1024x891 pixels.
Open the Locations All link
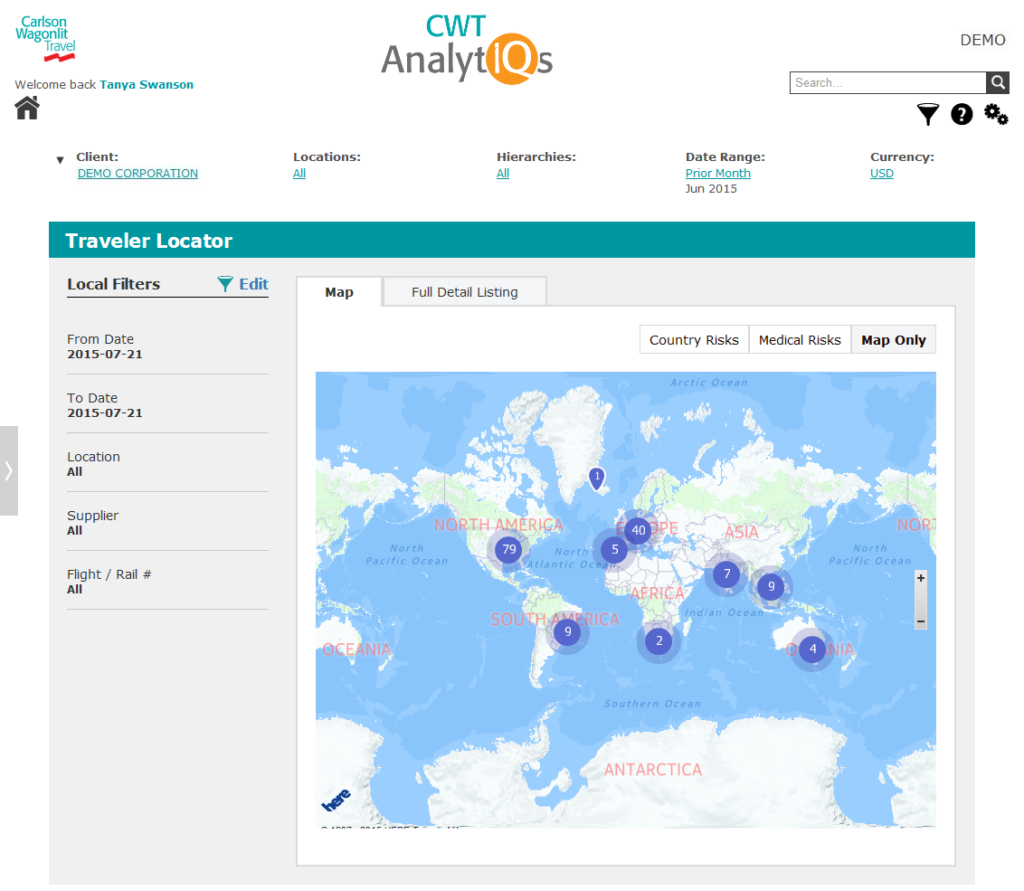click(299, 173)
